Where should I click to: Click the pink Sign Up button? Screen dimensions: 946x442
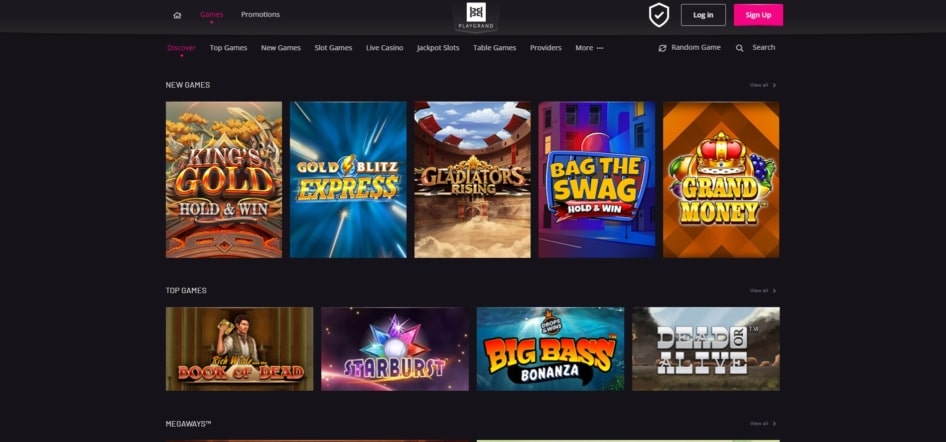pos(758,15)
